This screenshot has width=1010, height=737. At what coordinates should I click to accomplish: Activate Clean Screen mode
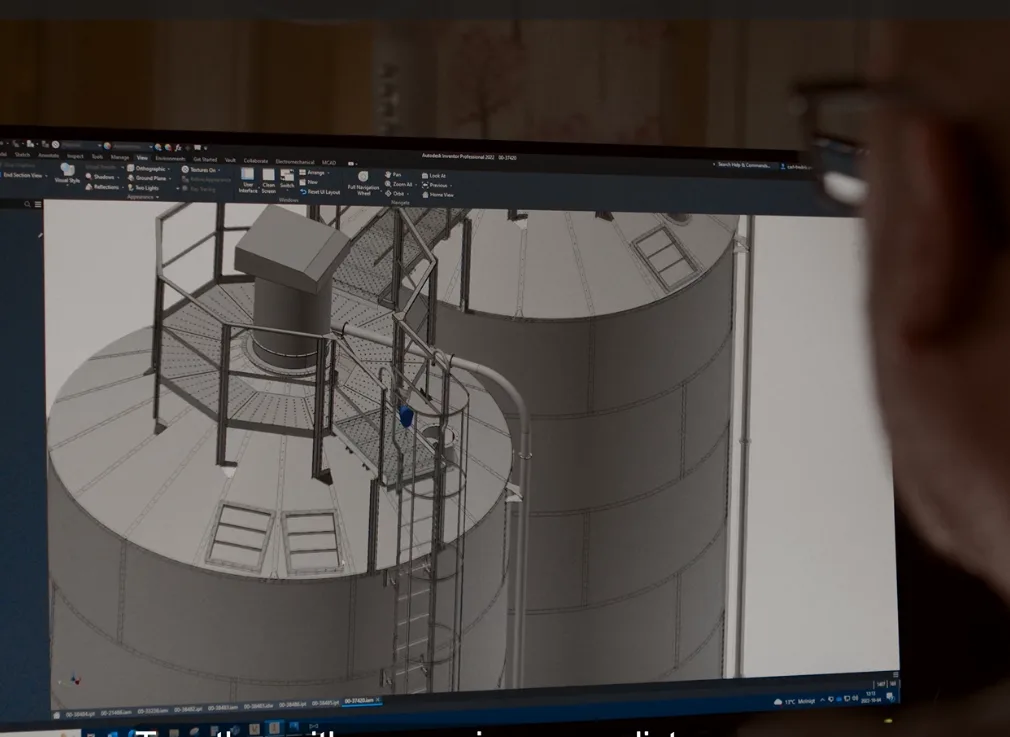(269, 180)
